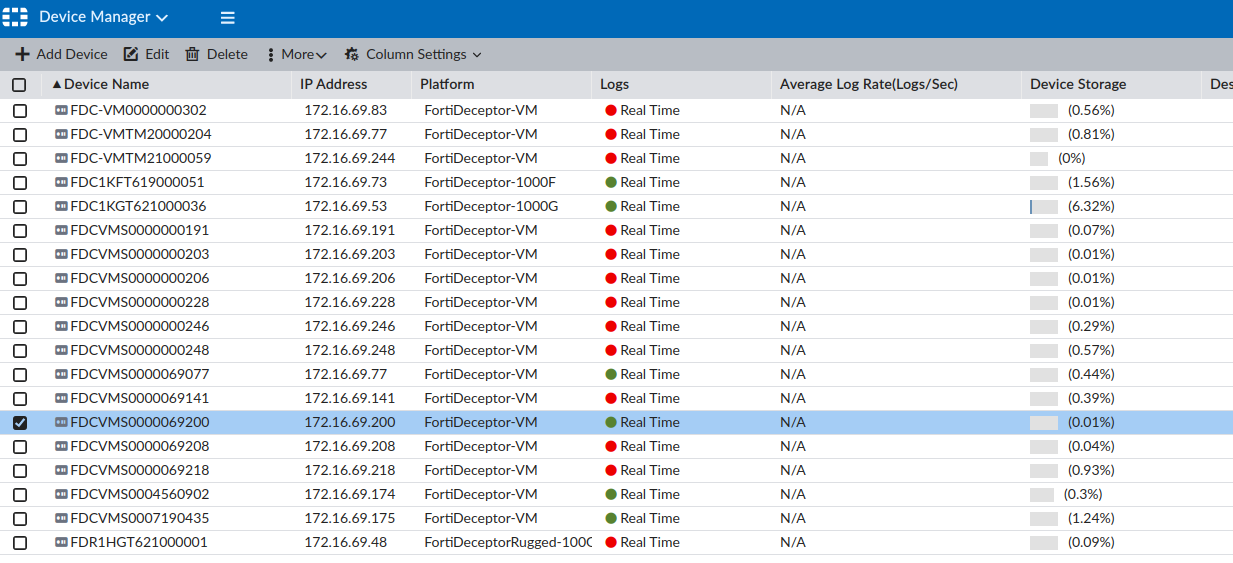
Task: Check the box for FDC-VM0000000302
Action: click(x=19, y=111)
